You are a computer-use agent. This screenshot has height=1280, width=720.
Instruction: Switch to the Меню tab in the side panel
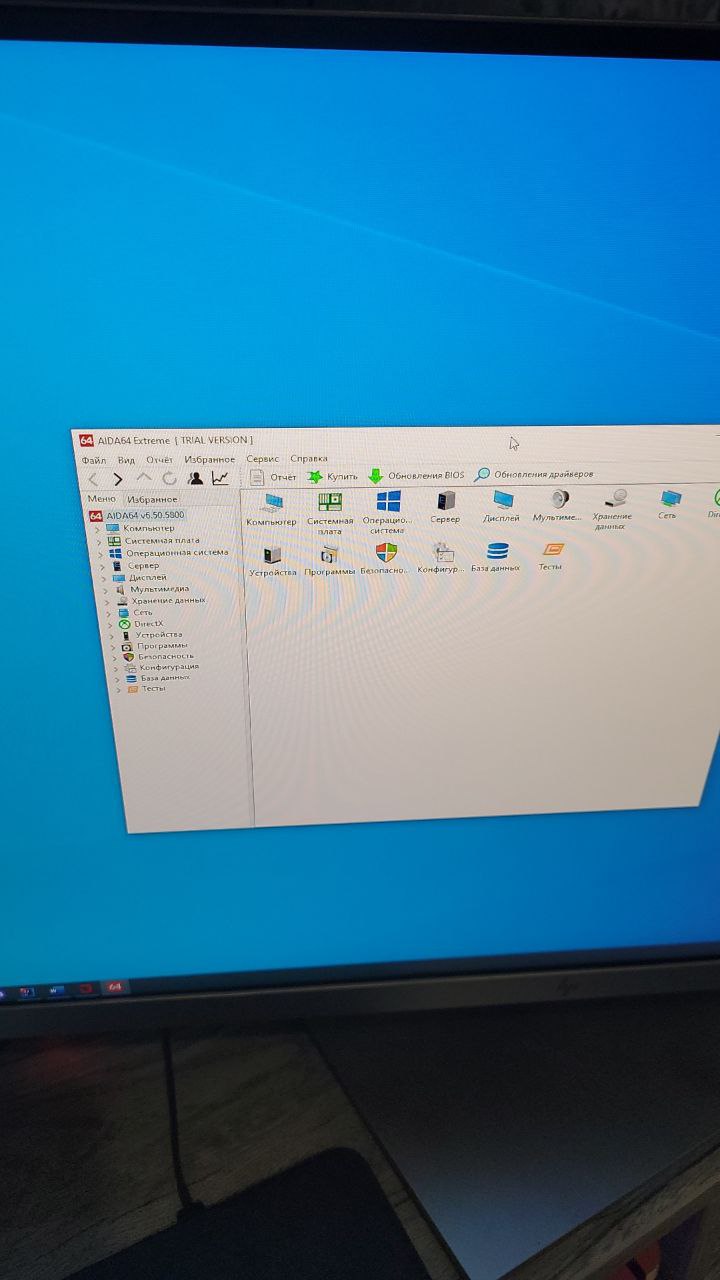click(102, 498)
